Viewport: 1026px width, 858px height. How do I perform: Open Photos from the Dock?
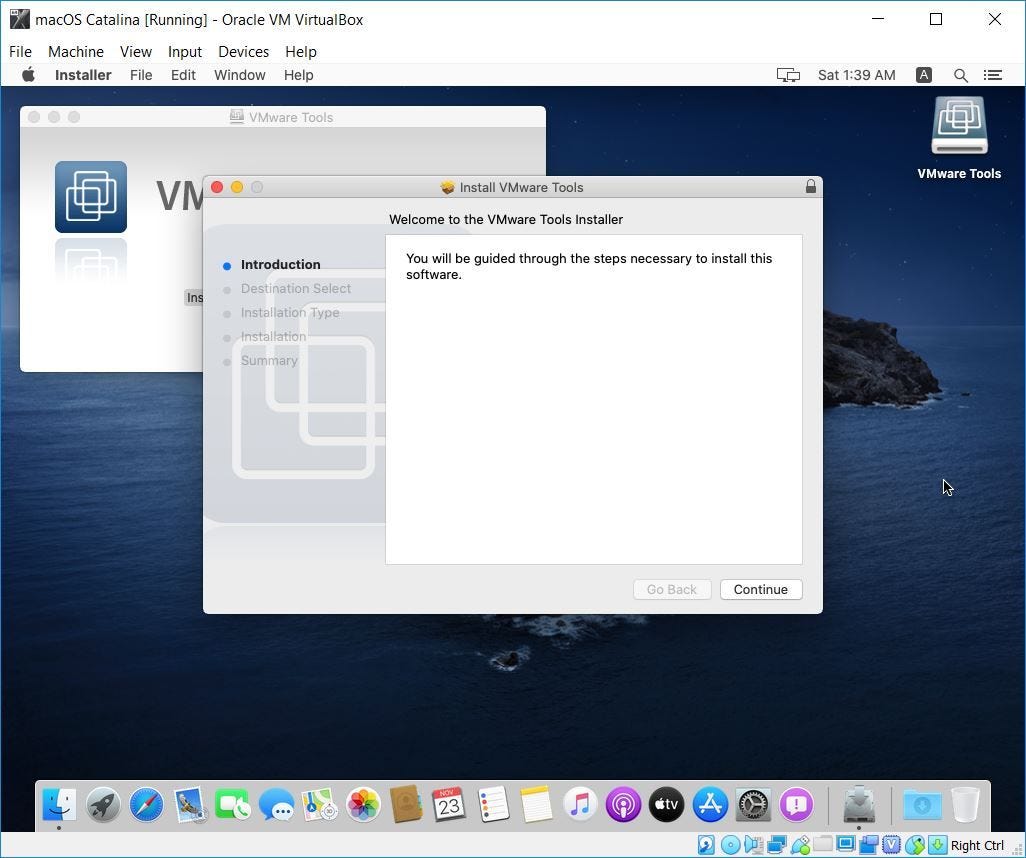click(x=363, y=804)
